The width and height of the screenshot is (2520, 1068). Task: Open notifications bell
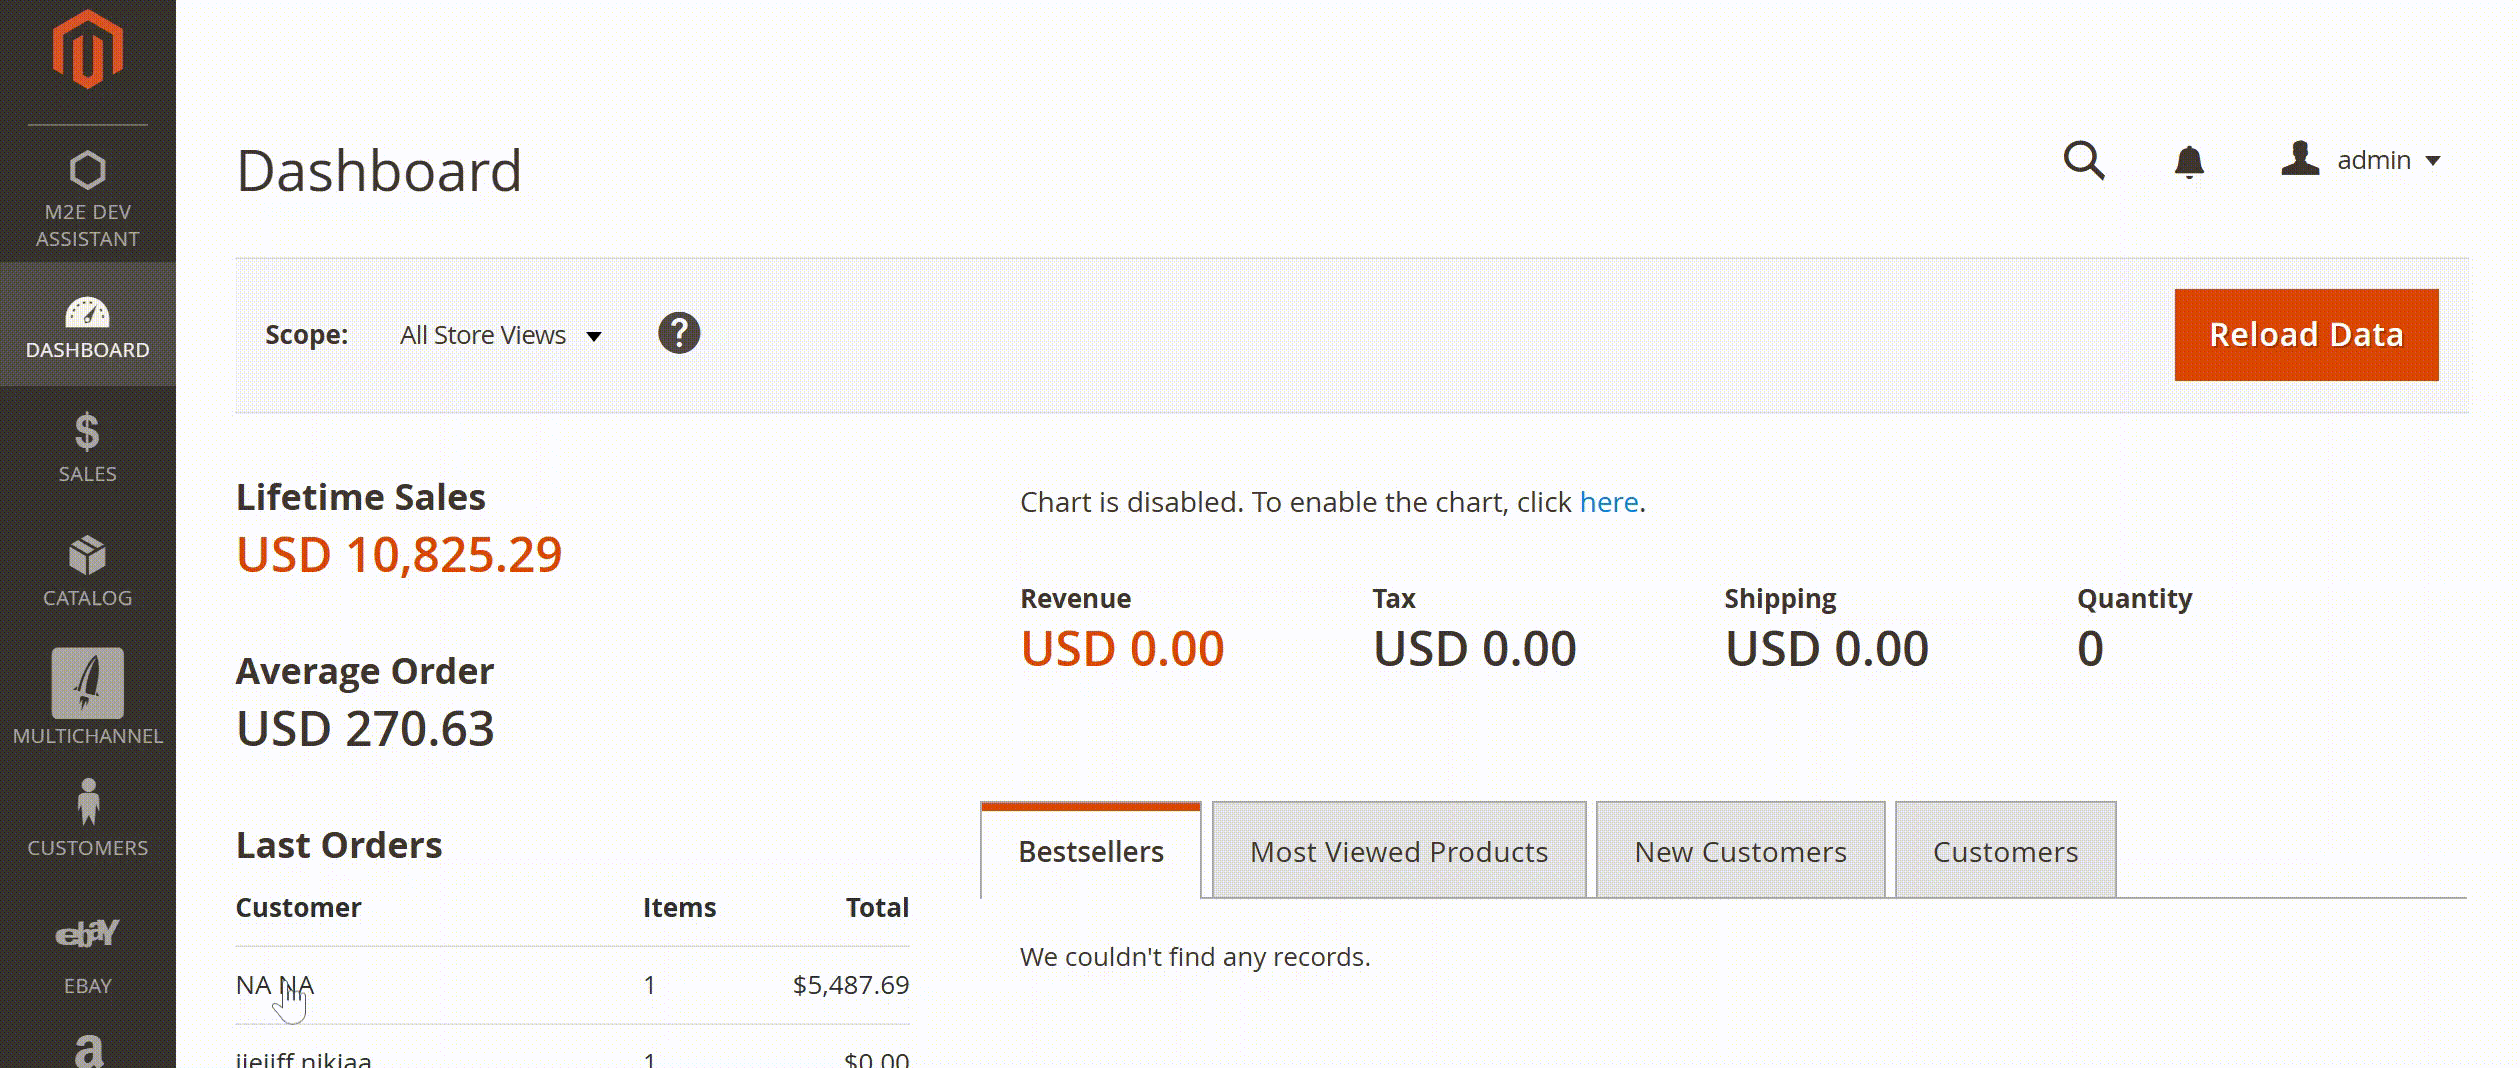click(2189, 161)
